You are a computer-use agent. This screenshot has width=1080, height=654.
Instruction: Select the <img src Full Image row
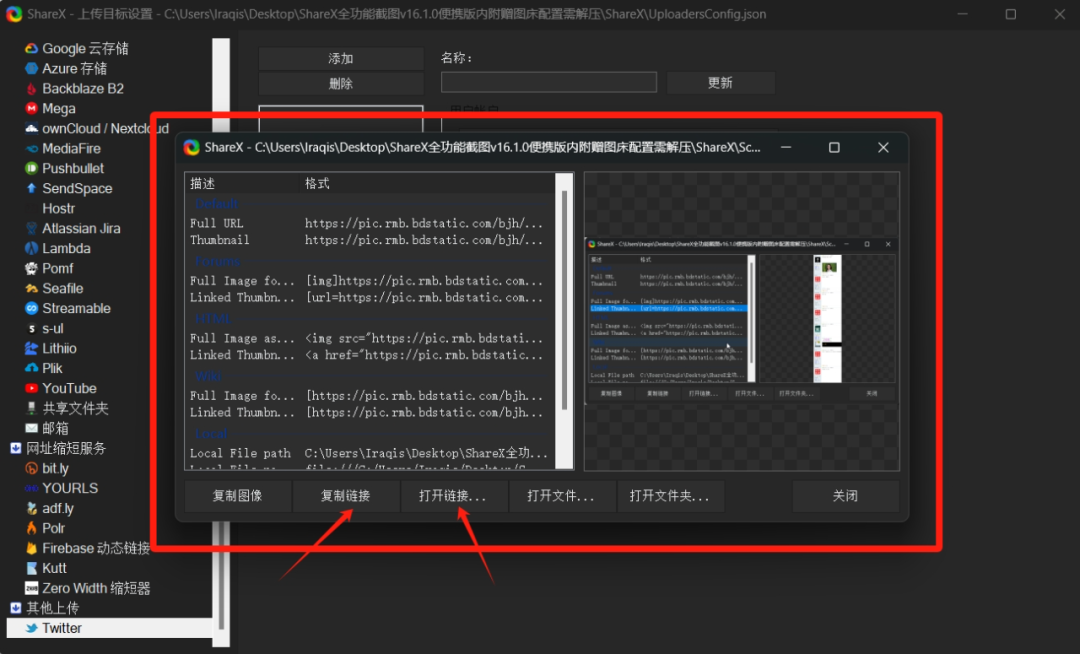[370, 338]
